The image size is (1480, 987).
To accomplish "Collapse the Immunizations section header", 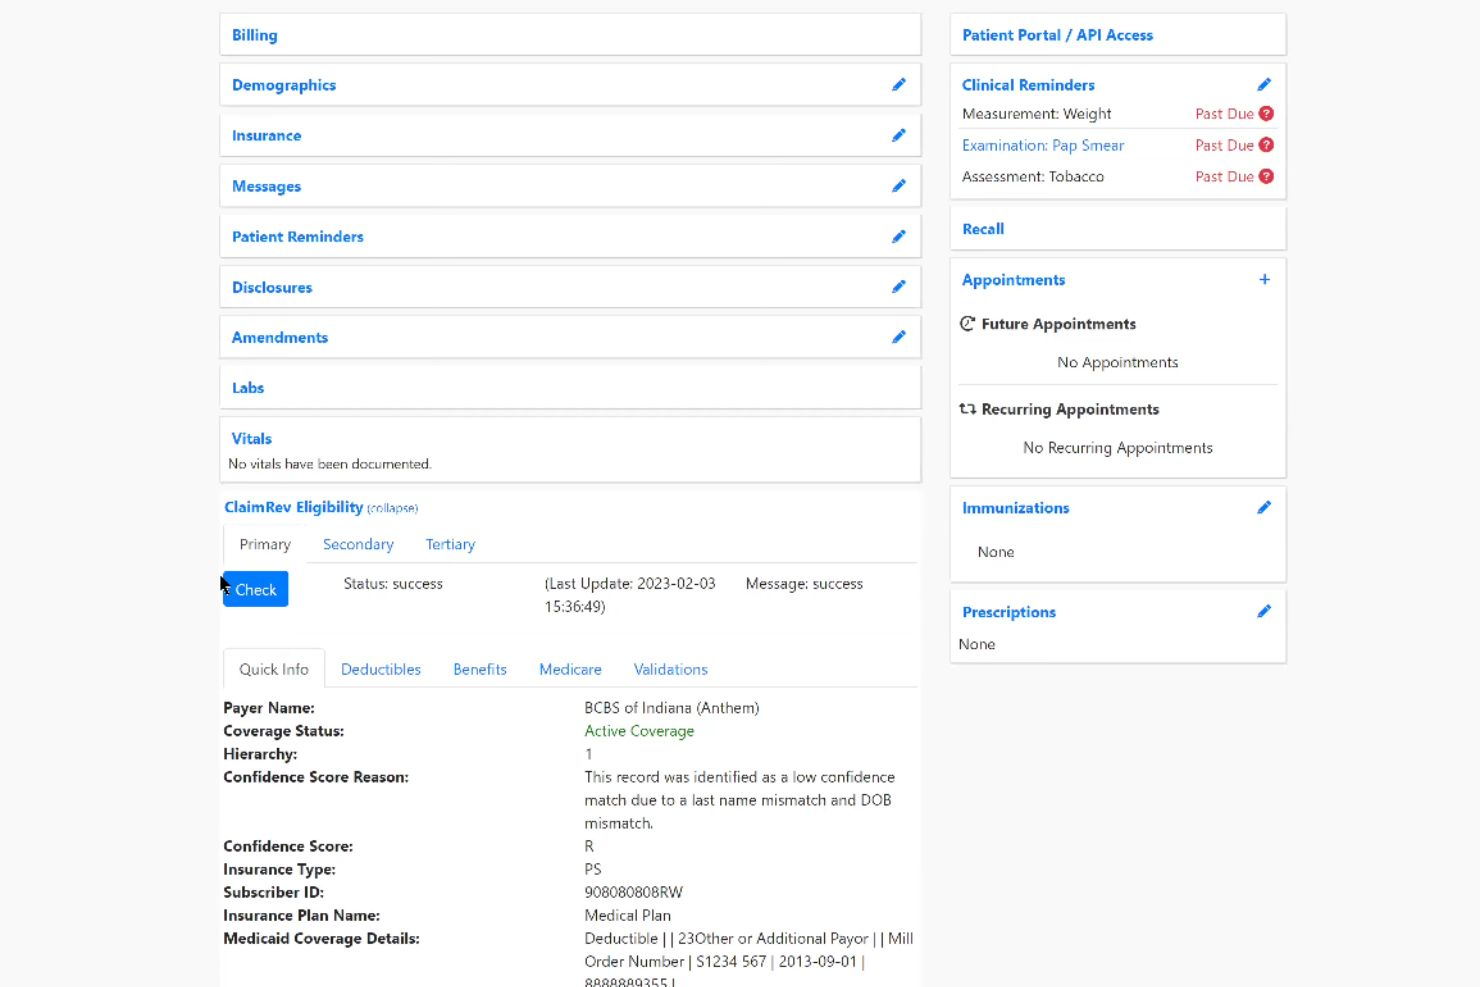I will click(x=1016, y=508).
